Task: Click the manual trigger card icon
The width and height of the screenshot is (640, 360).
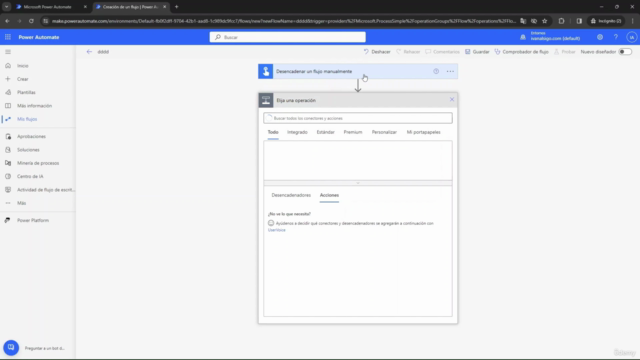Action: click(266, 71)
